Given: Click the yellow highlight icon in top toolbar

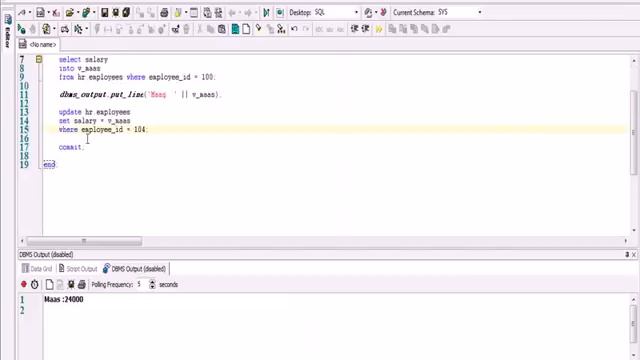Looking at the screenshot, I should [x=178, y=13].
